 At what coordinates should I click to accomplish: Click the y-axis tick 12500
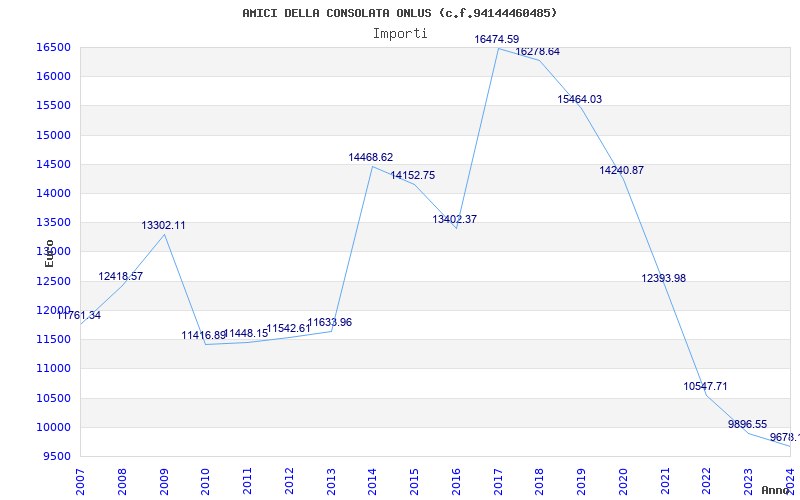[x=53, y=281]
